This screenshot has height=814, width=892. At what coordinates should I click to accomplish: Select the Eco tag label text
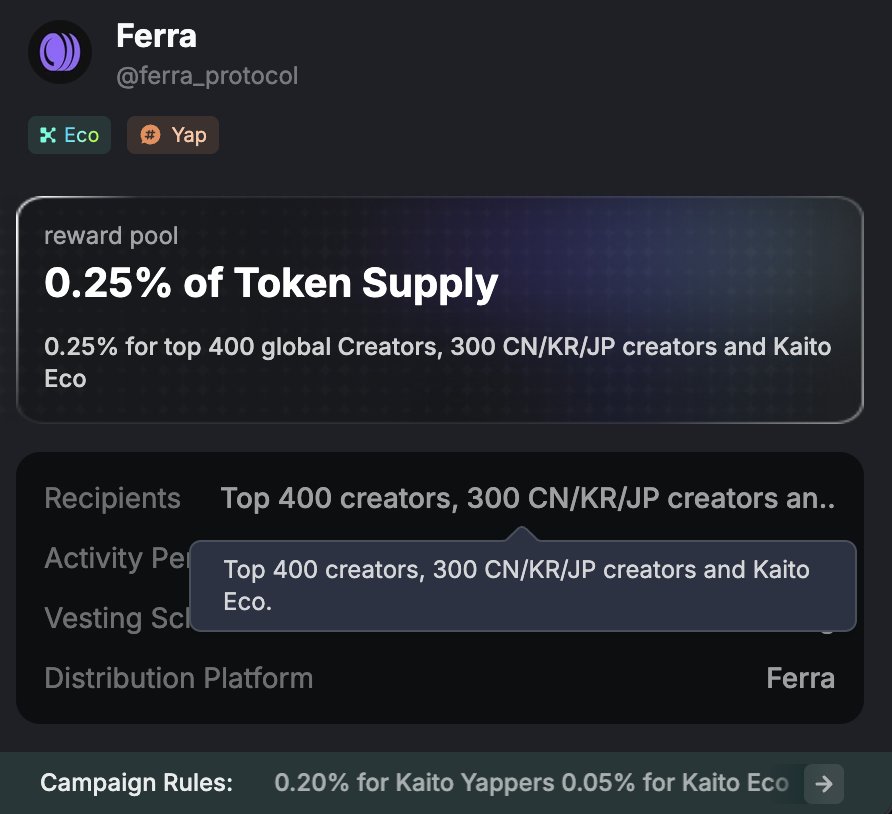(81, 135)
